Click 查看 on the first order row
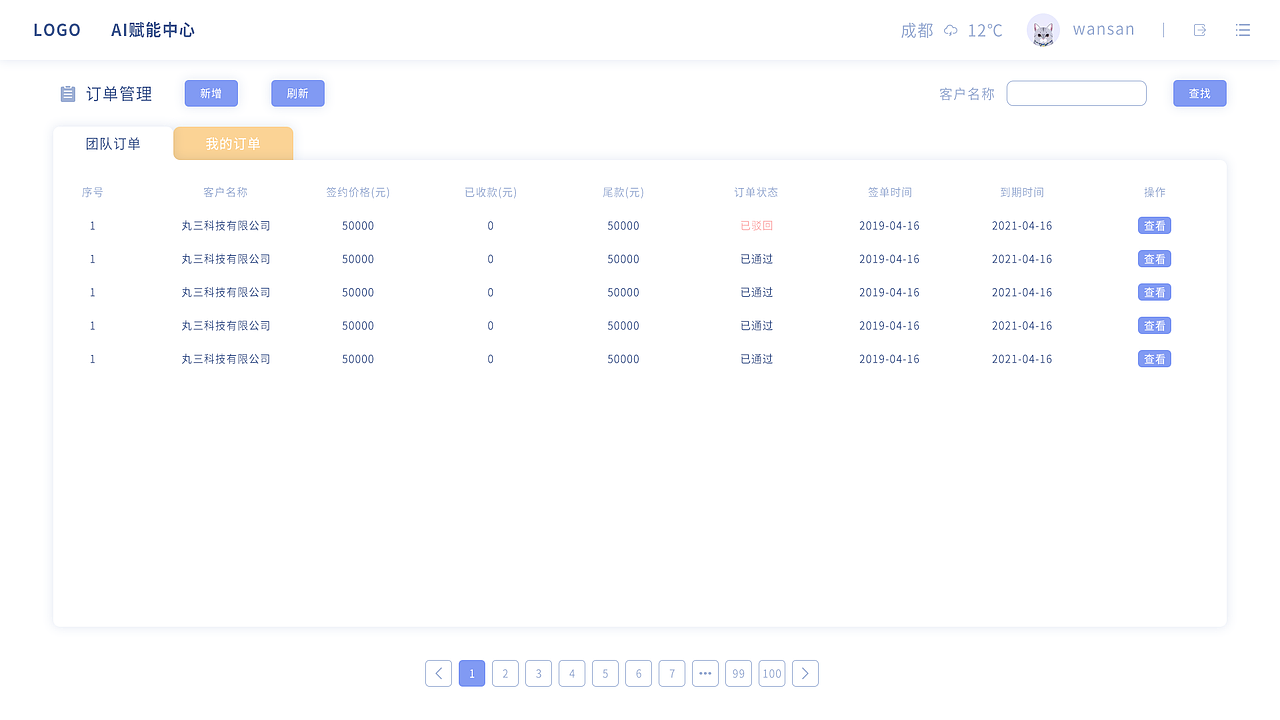The height and width of the screenshot is (720, 1280). pyautogui.click(x=1154, y=226)
